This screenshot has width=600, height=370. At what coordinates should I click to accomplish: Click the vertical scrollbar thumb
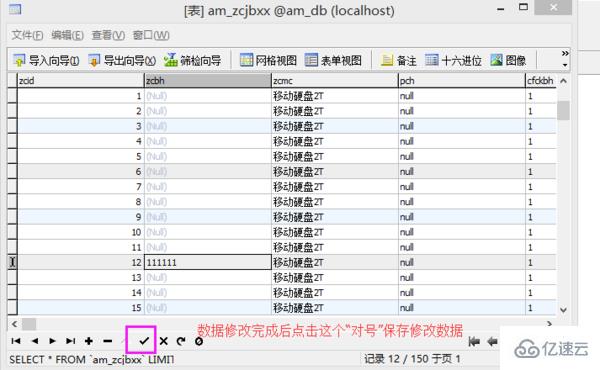[x=563, y=111]
